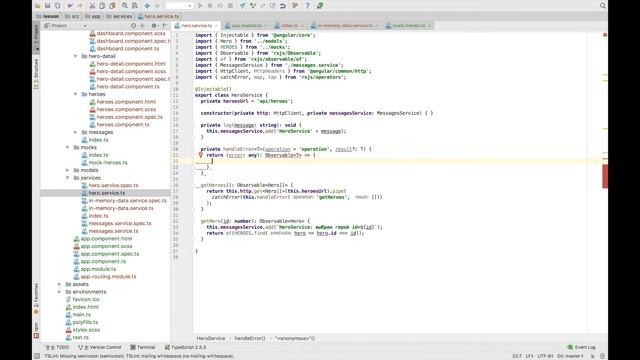
Task: Collapse the hero-detail folder
Action: 76,56
